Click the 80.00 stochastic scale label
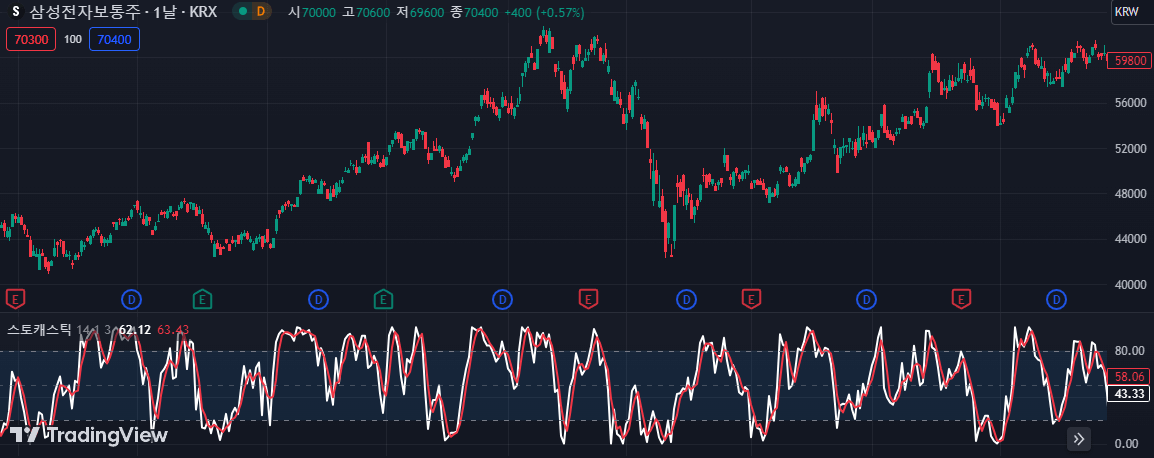1154x458 pixels. tap(1130, 351)
